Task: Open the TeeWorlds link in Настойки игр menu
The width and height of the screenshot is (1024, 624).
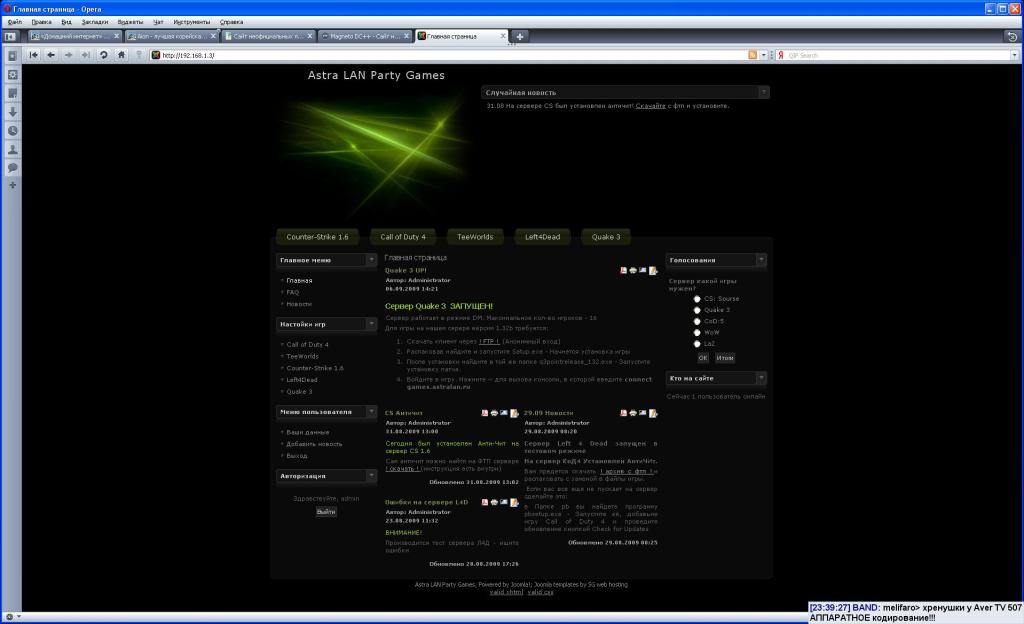Action: pos(302,356)
